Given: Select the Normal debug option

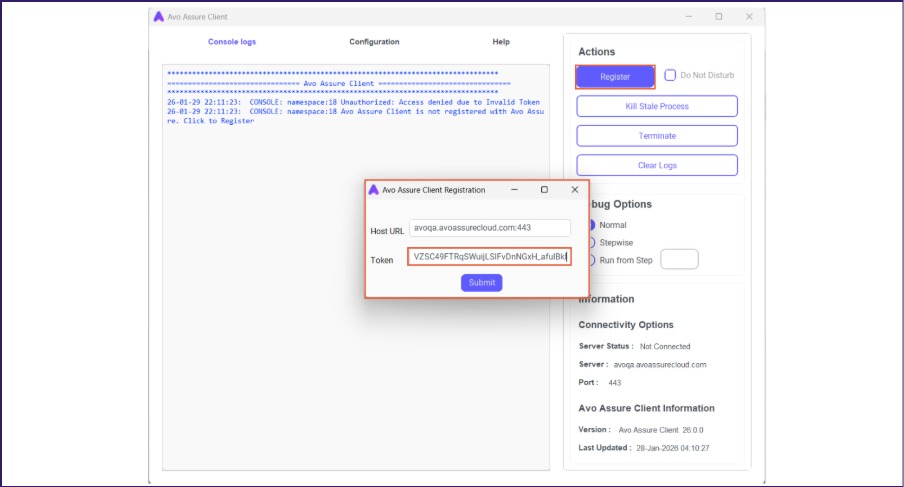Looking at the screenshot, I should [591, 225].
